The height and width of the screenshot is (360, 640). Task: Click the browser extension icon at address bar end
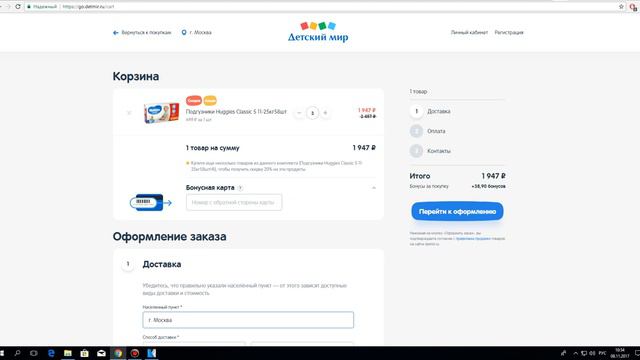pyautogui.click(x=633, y=7)
